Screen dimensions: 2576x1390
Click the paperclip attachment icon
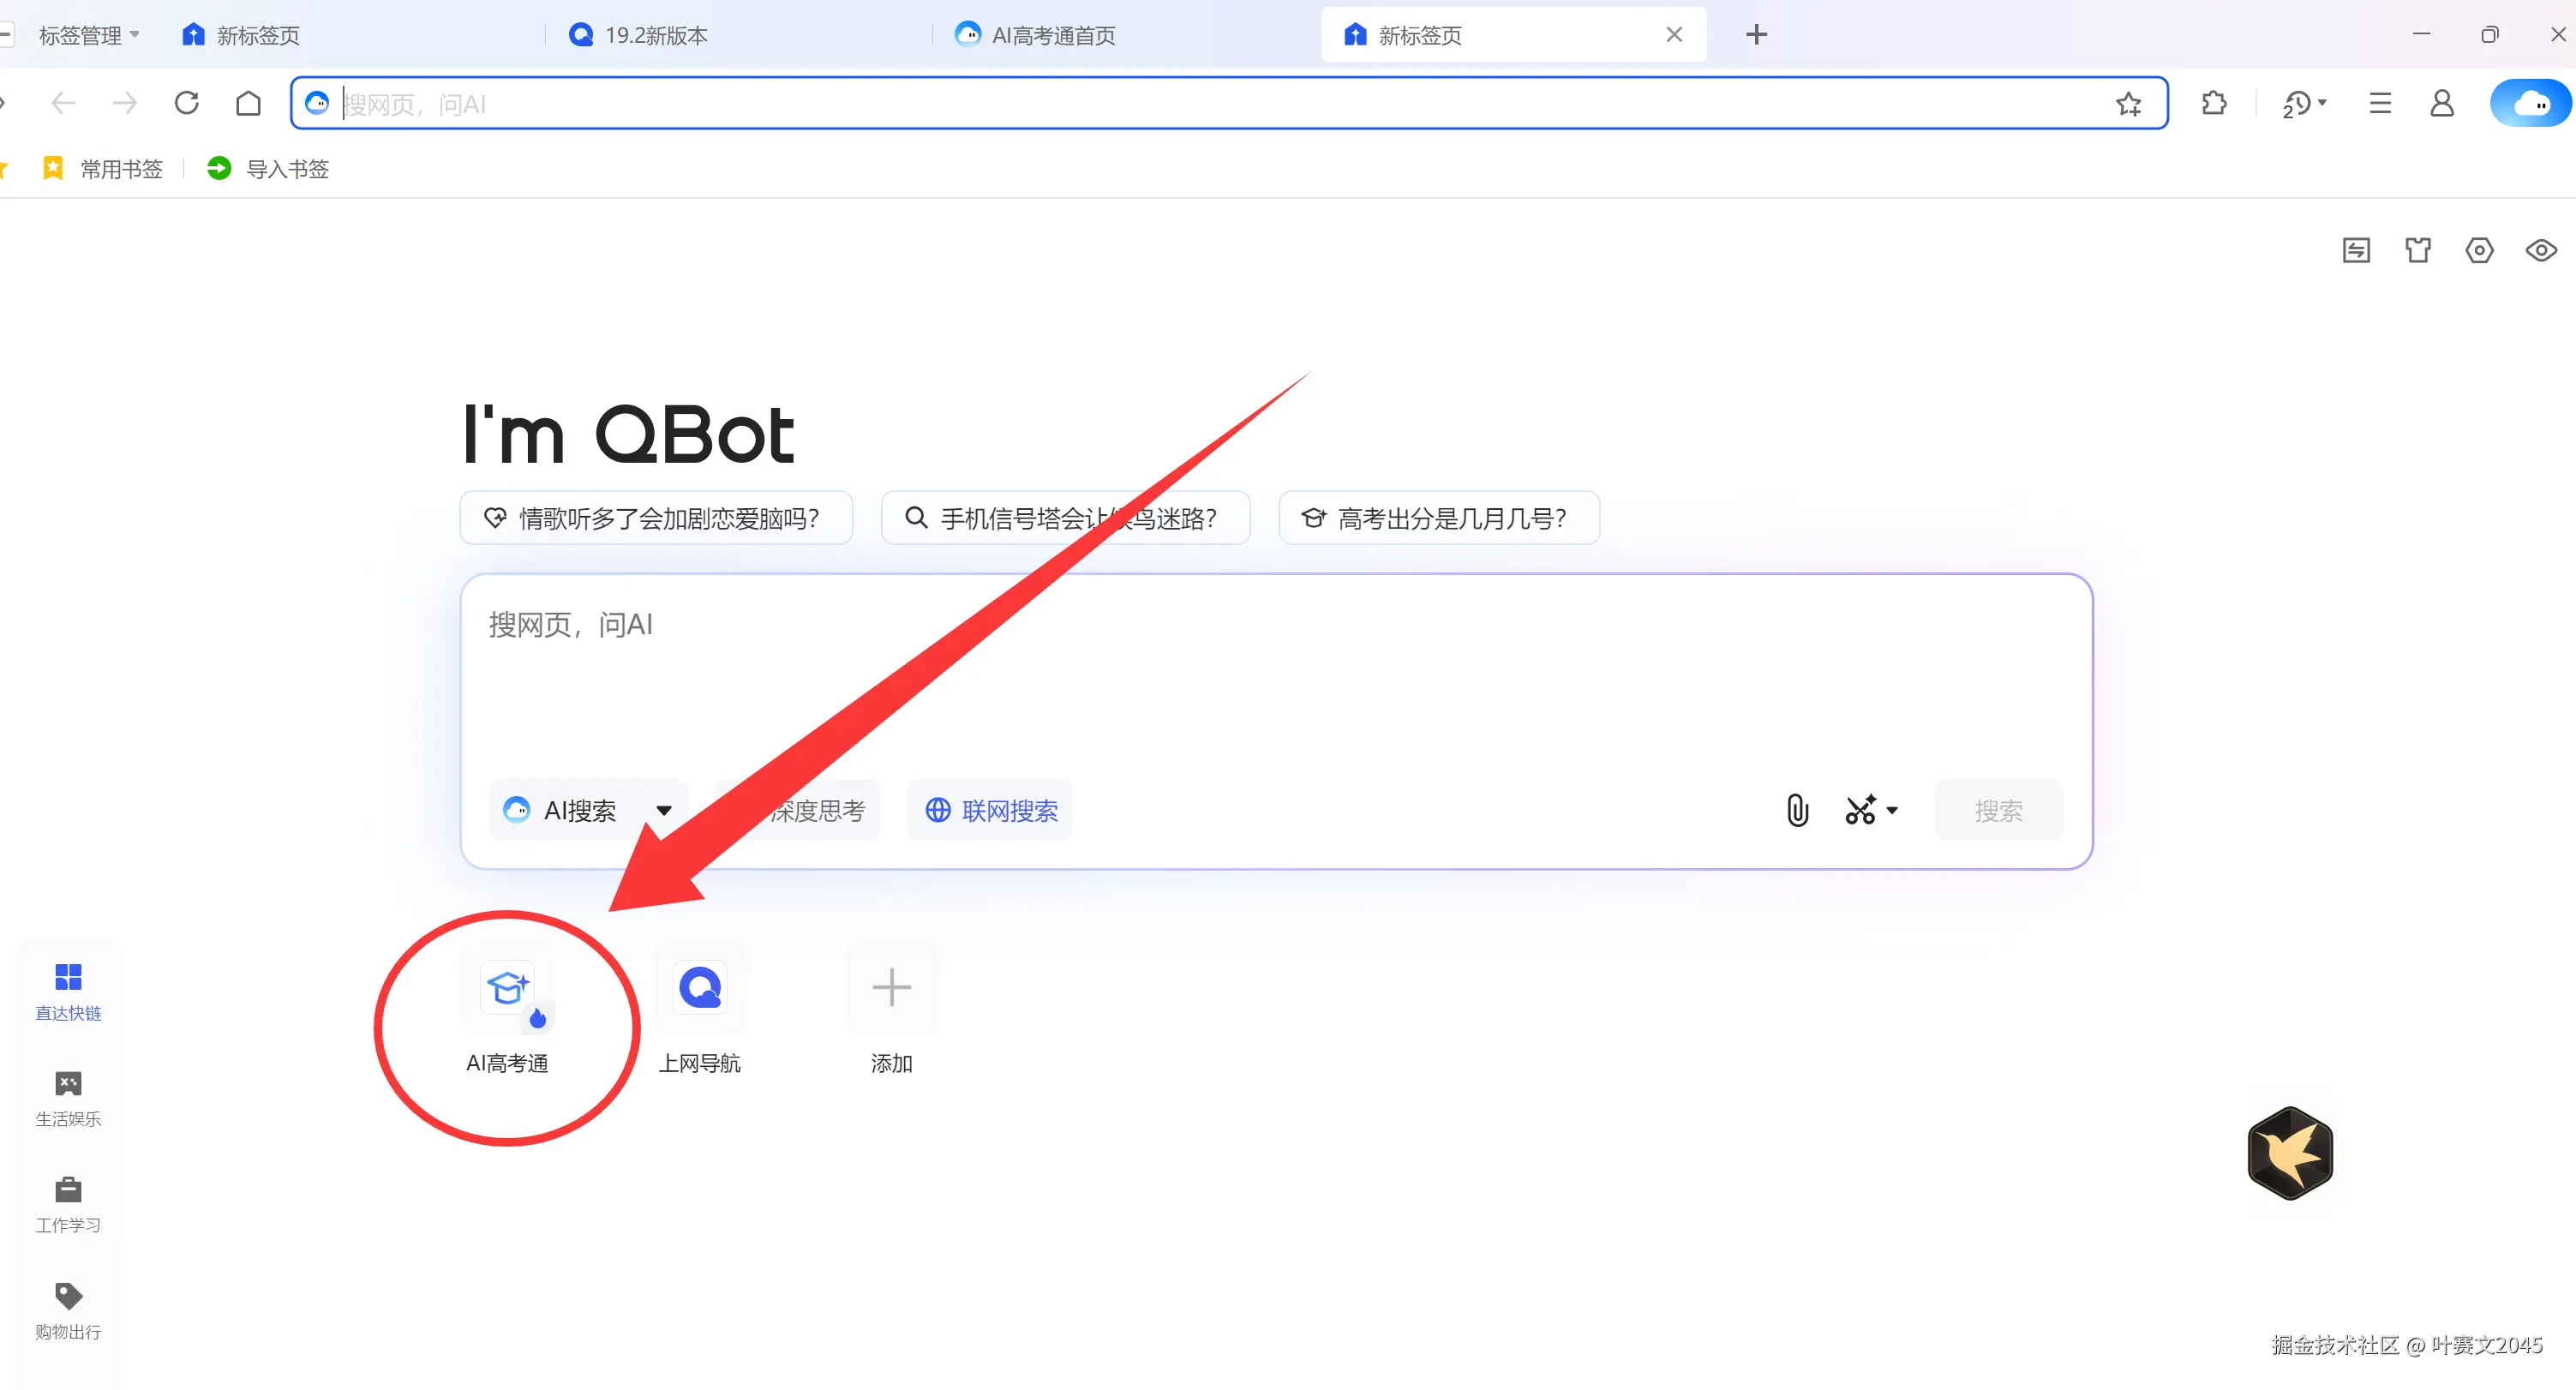tap(1797, 810)
